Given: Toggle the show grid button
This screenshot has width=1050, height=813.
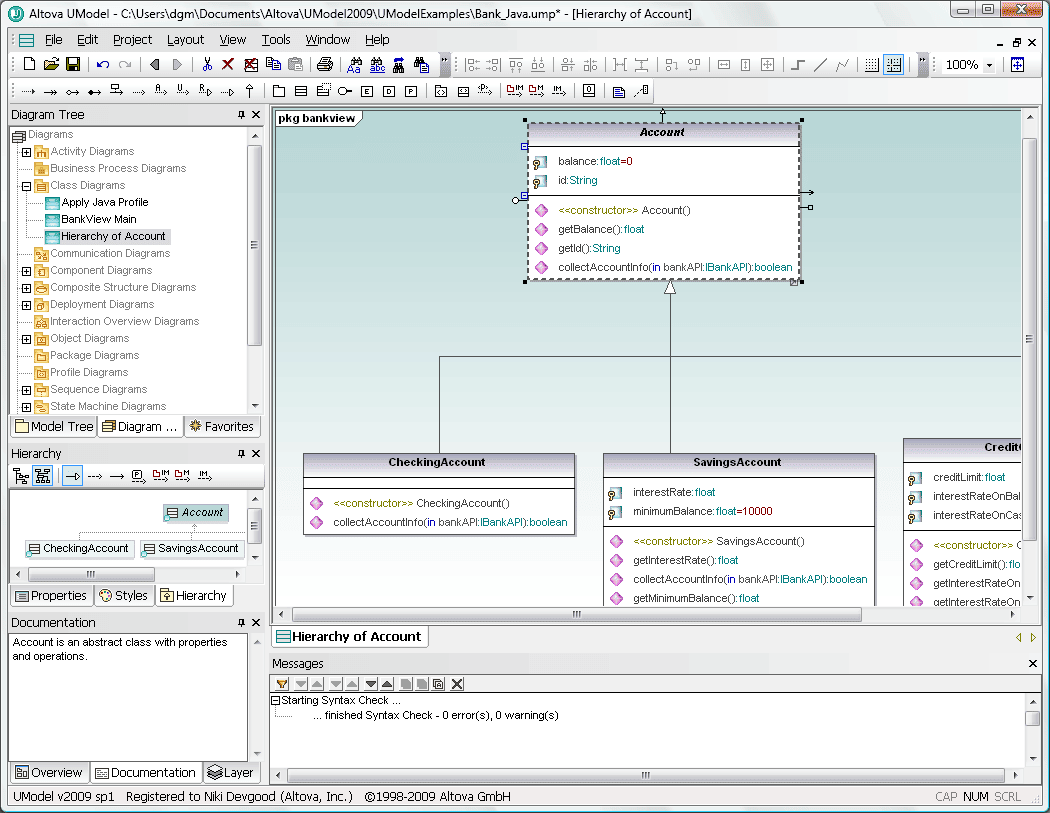Looking at the screenshot, I should click(871, 64).
